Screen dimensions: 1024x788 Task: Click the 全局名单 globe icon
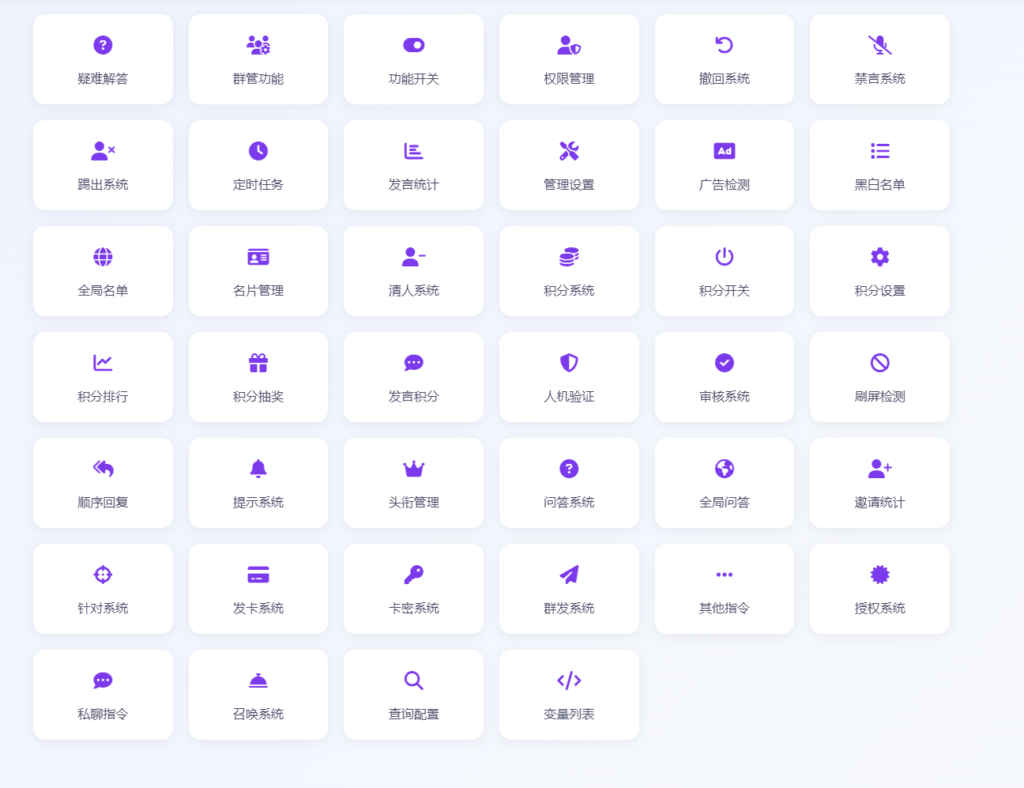pos(103,257)
